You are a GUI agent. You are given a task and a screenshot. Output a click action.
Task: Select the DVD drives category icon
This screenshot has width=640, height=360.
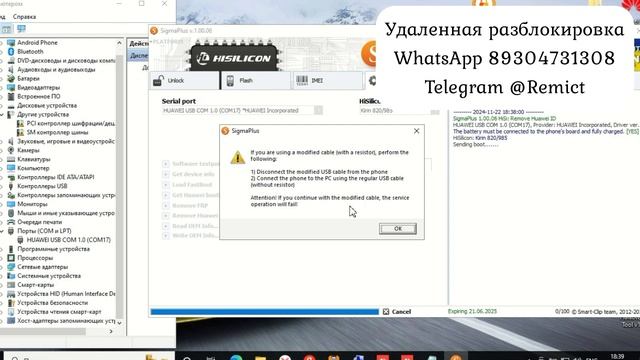pyautogui.click(x=11, y=60)
